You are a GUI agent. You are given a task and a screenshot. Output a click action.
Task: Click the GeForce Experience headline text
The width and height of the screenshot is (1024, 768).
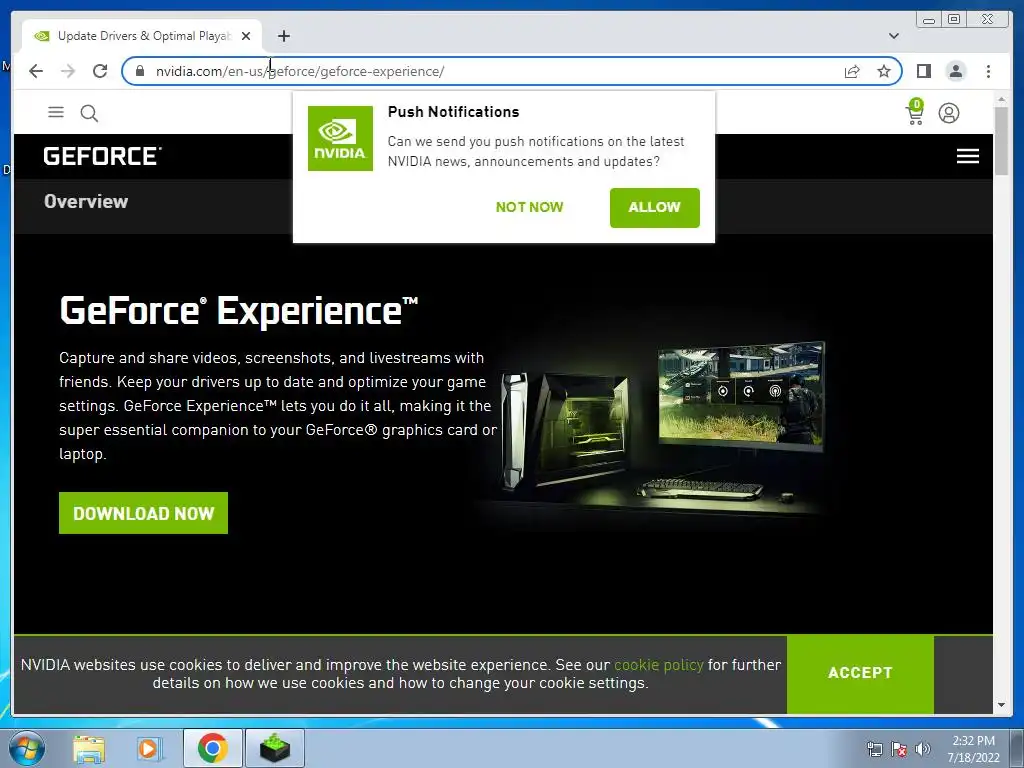coord(238,311)
